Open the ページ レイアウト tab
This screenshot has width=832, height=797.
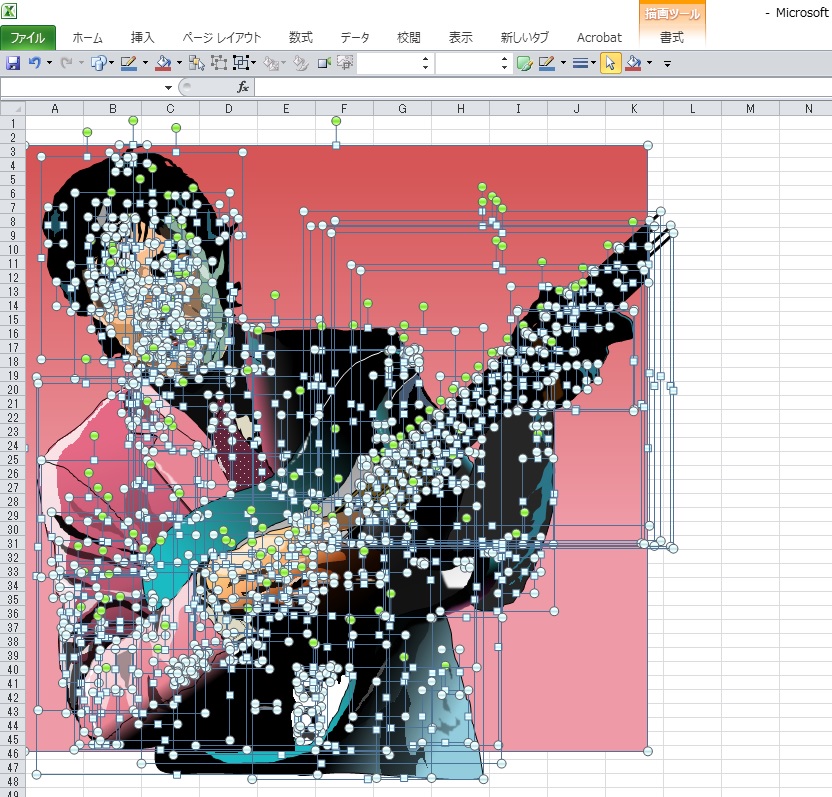pos(222,38)
